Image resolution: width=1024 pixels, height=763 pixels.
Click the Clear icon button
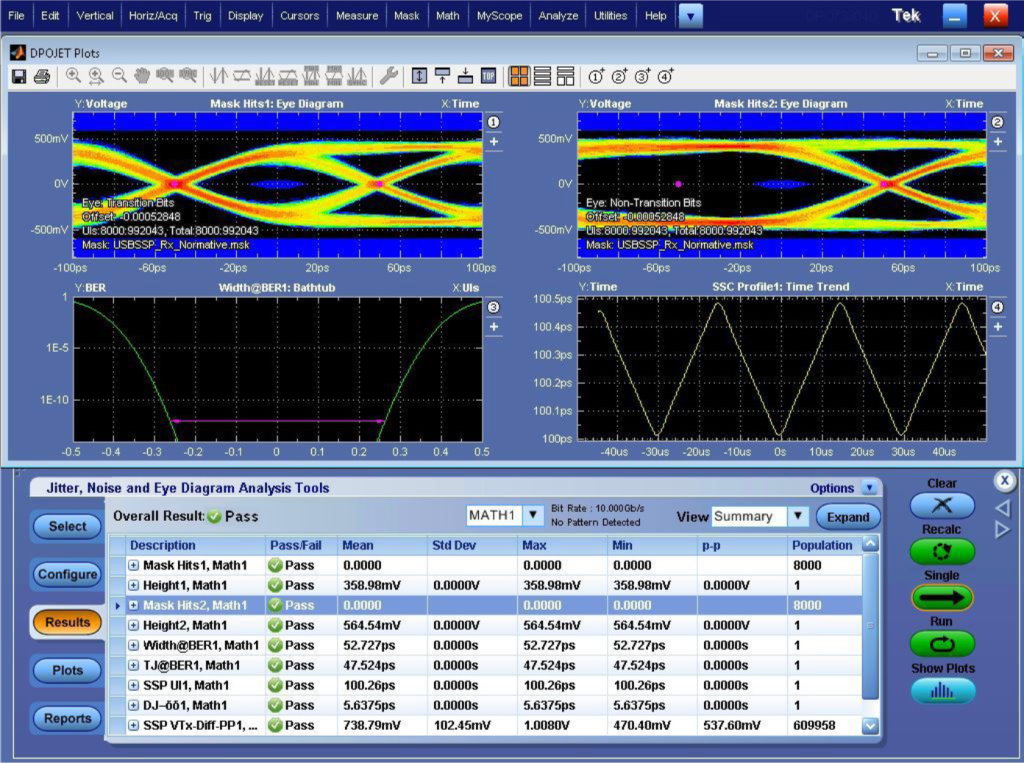click(942, 505)
